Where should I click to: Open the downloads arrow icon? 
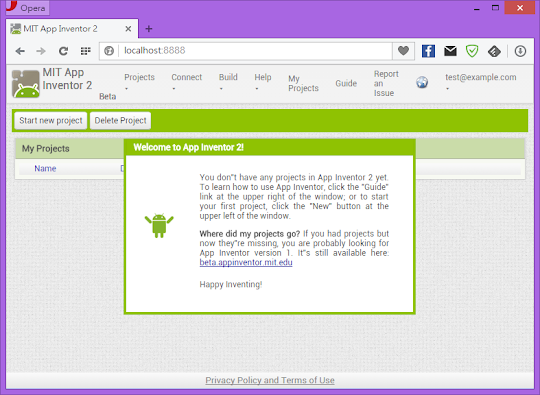(520, 51)
